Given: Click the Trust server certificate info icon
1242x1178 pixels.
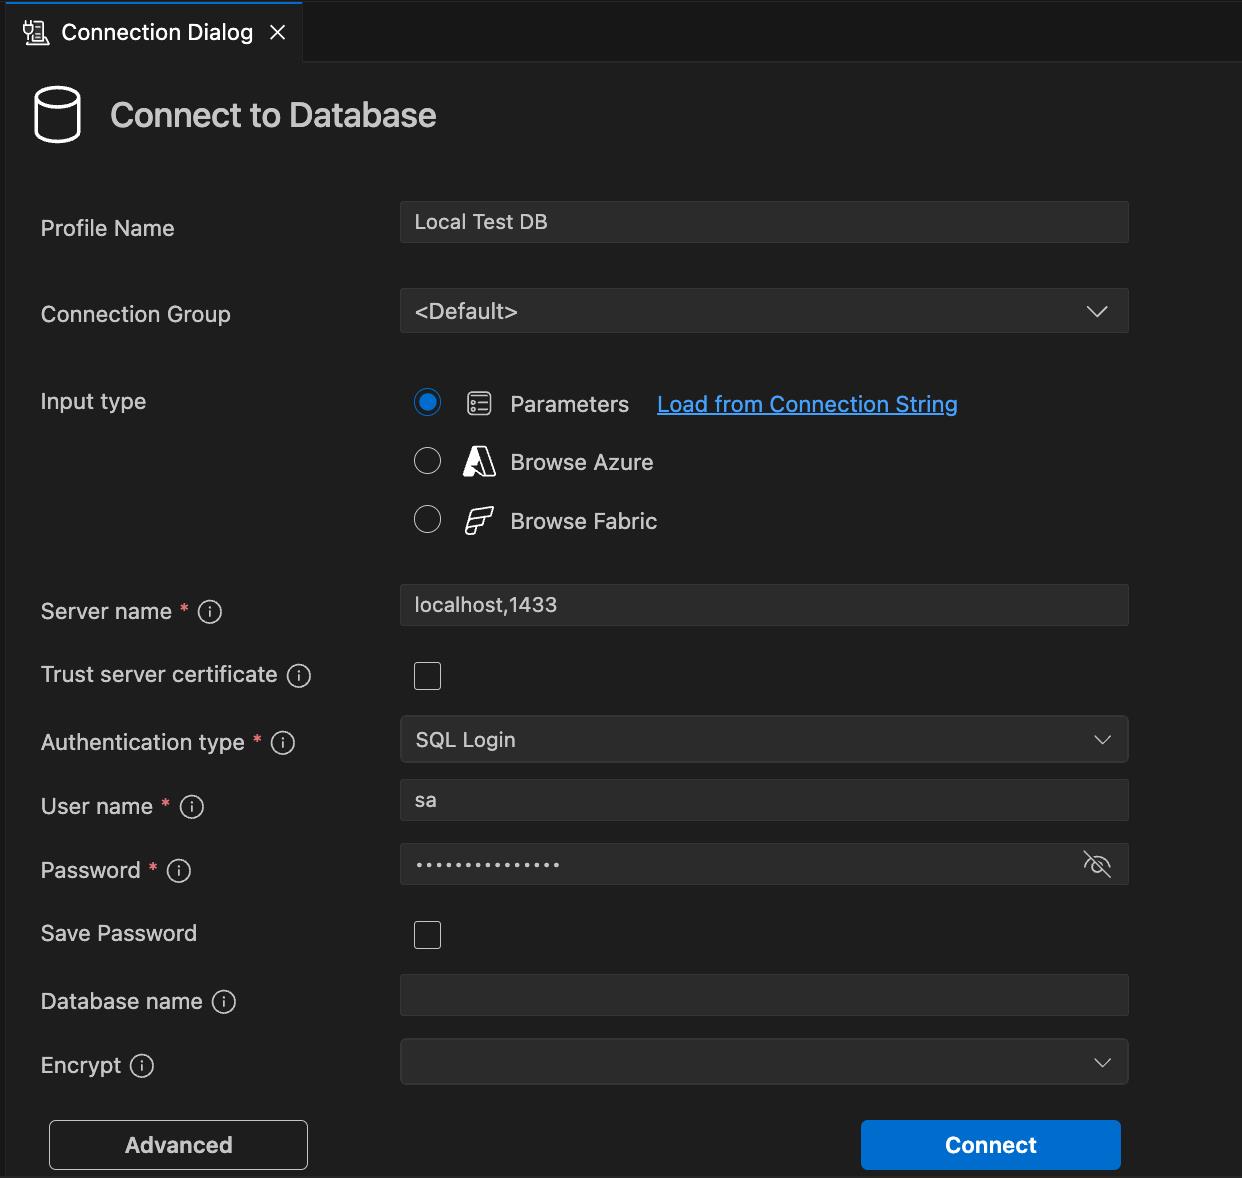Looking at the screenshot, I should [x=299, y=676].
